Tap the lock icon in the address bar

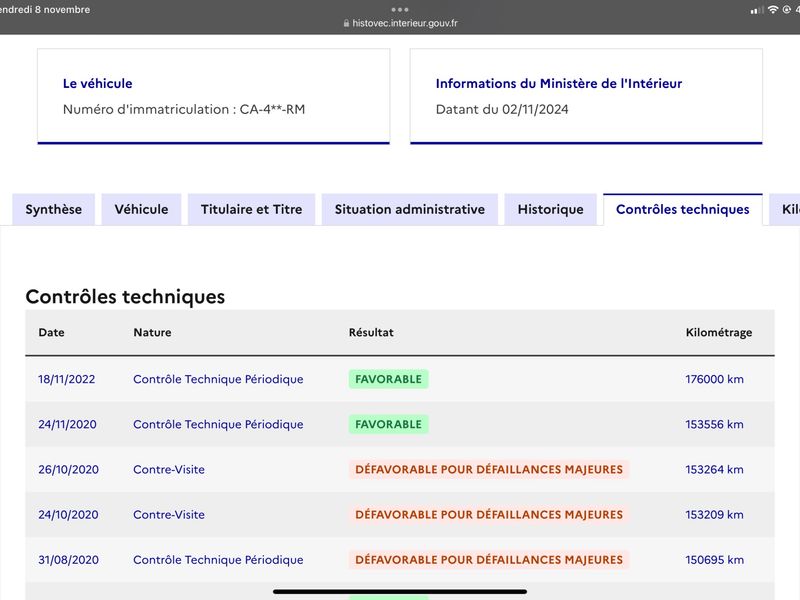coord(346,23)
